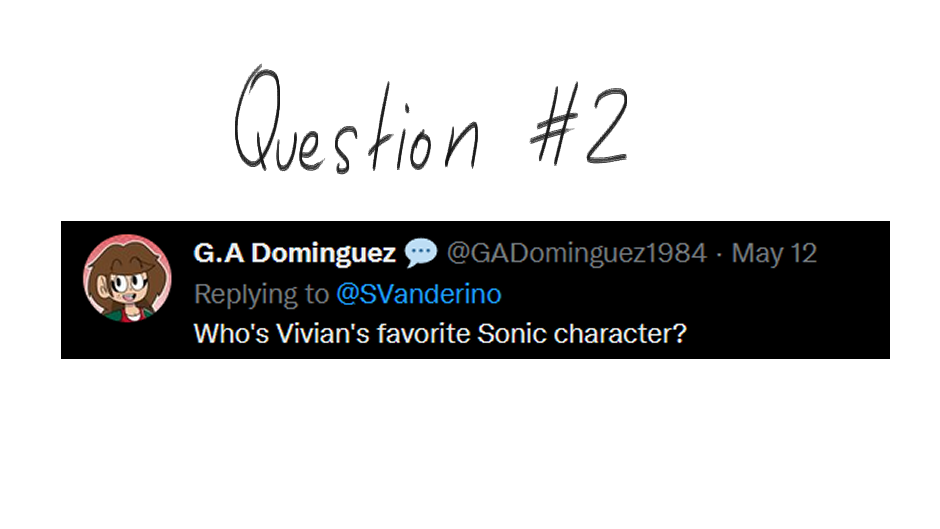Open the @GADominguez1984 handle
The image size is (940, 529).
[x=575, y=254]
